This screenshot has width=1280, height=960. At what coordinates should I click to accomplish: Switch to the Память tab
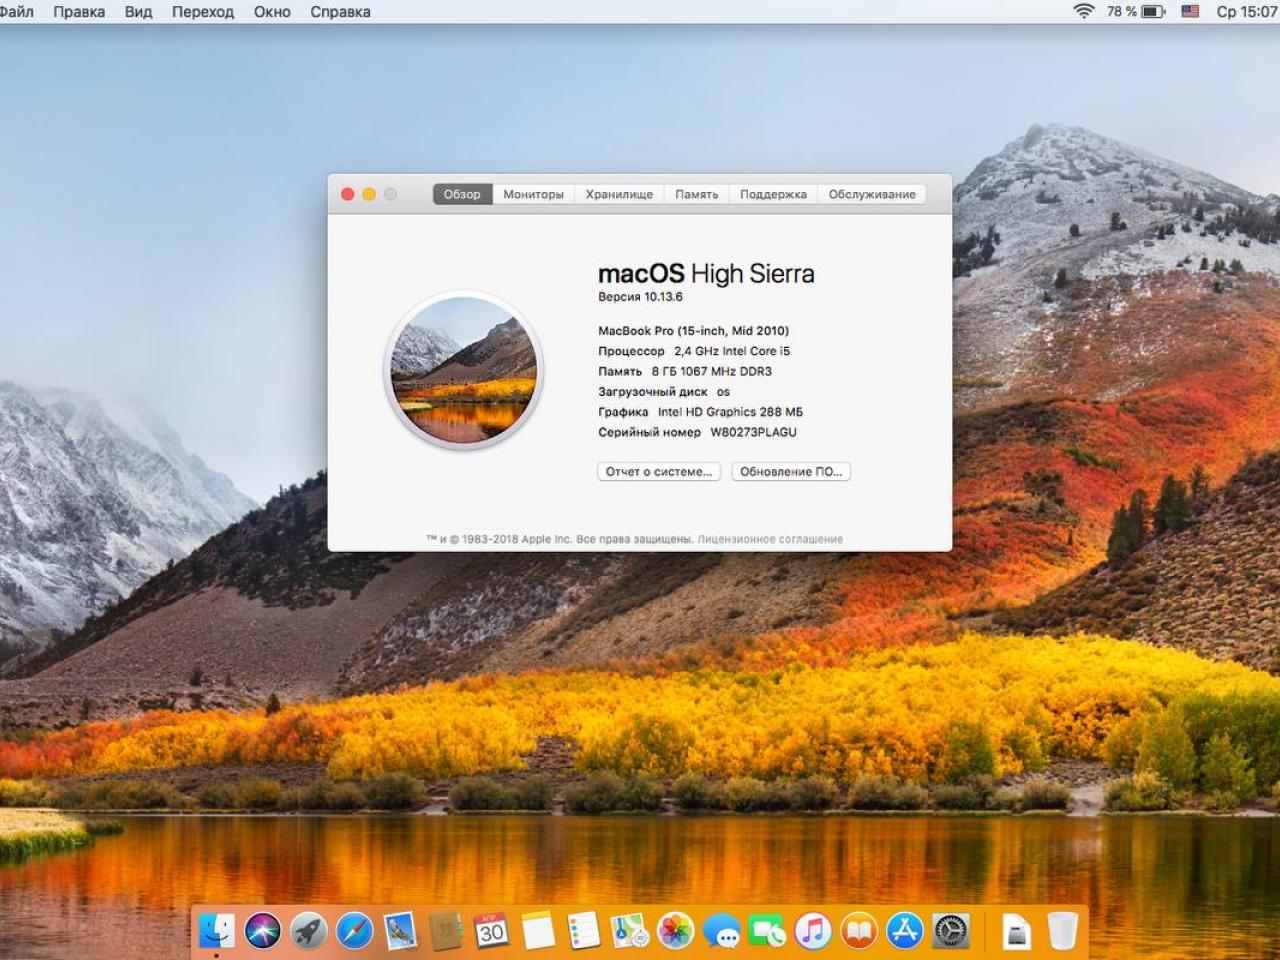pos(696,194)
